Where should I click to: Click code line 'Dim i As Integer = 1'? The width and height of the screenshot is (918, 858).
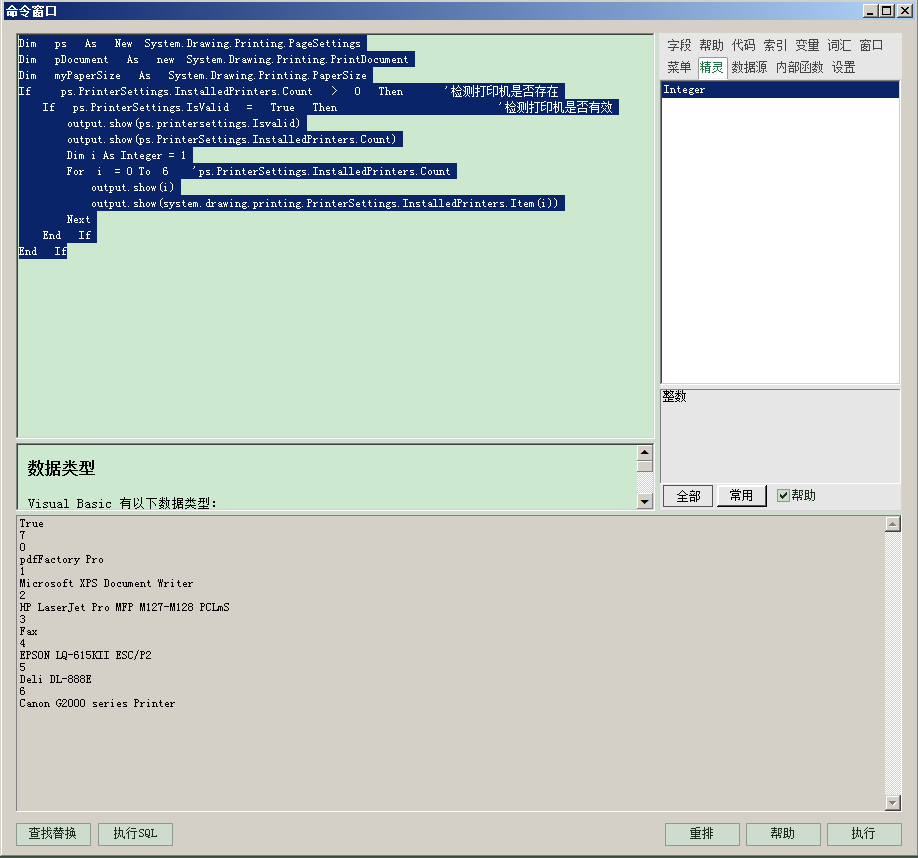(126, 156)
